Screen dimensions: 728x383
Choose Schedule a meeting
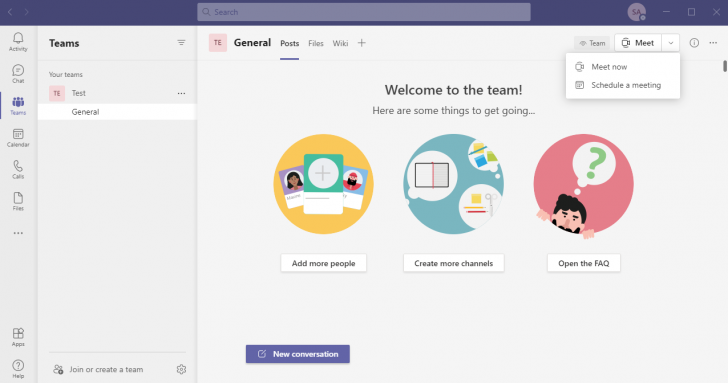[623, 85]
